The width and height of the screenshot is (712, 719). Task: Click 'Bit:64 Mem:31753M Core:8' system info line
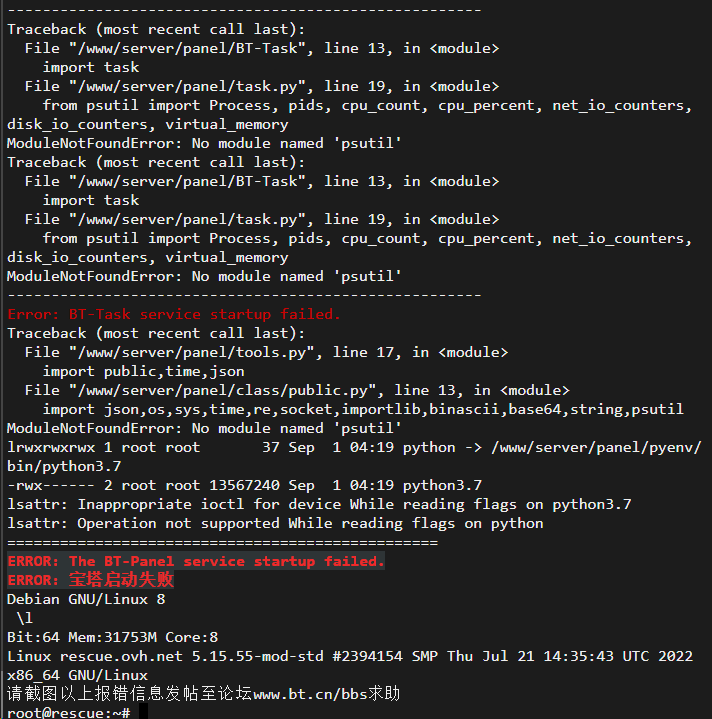[112, 637]
